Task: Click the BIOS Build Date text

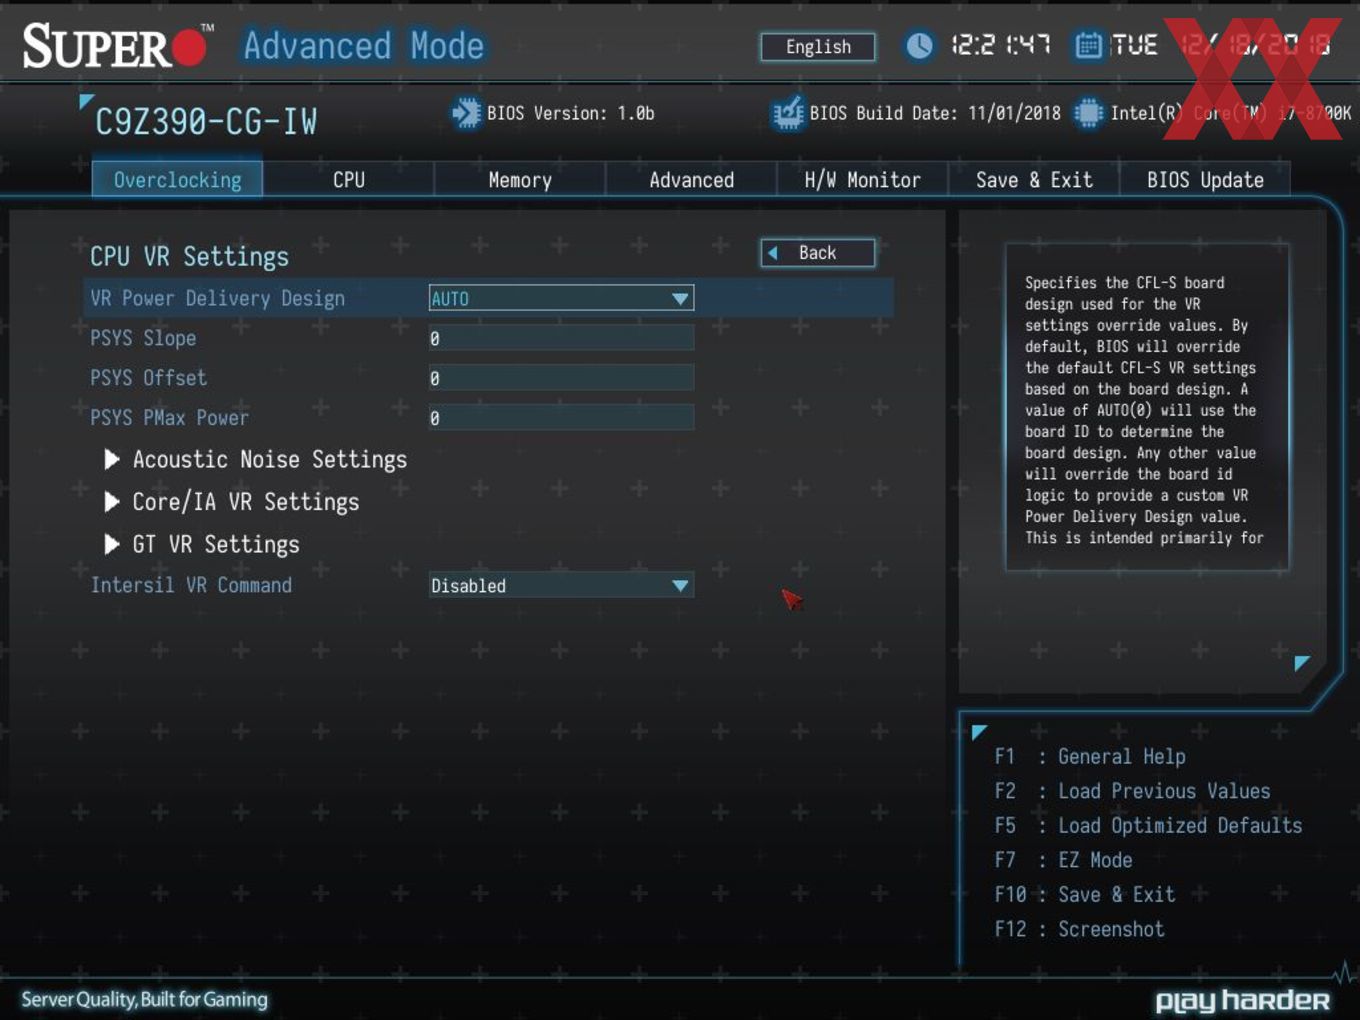Action: coord(935,113)
